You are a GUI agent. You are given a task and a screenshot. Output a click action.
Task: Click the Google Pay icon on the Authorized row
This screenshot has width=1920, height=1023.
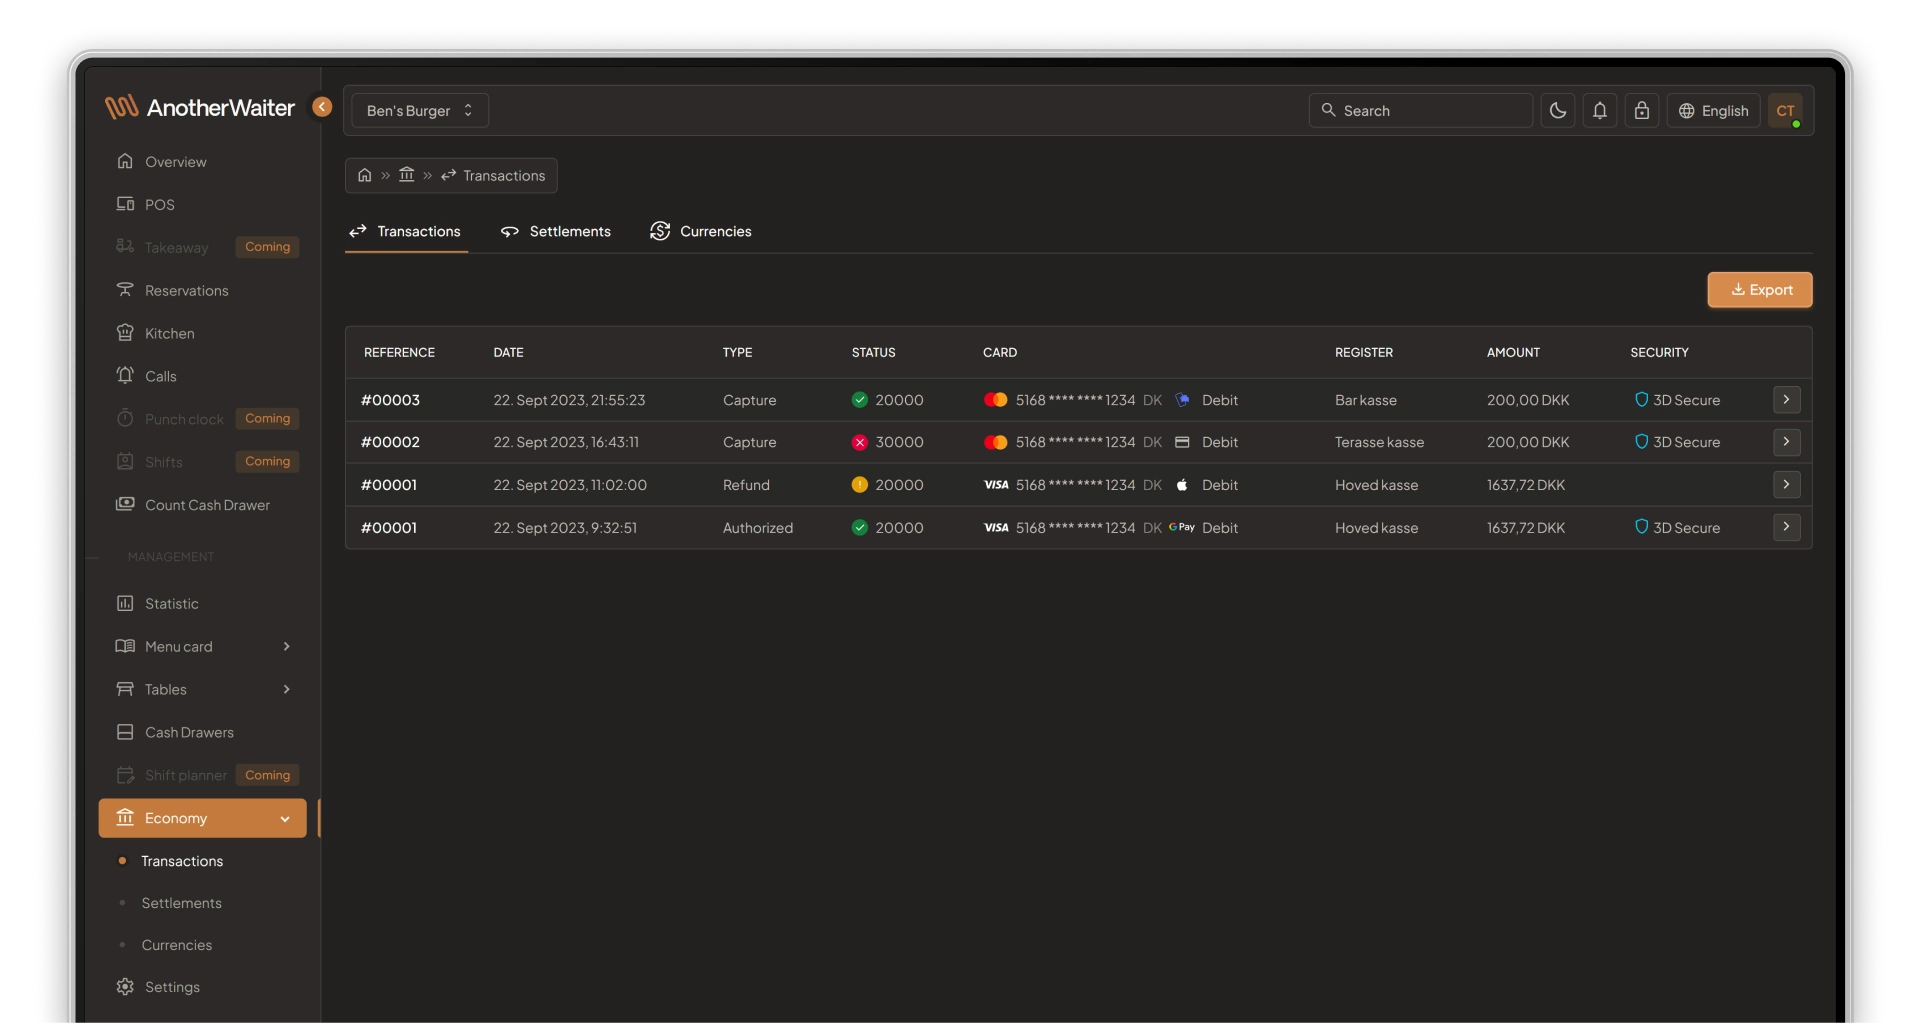(x=1182, y=527)
